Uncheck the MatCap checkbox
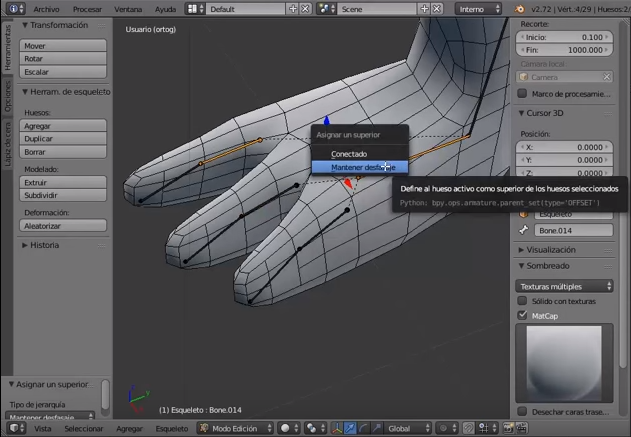Image resolution: width=631 pixels, height=437 pixels. pyautogui.click(x=522, y=315)
